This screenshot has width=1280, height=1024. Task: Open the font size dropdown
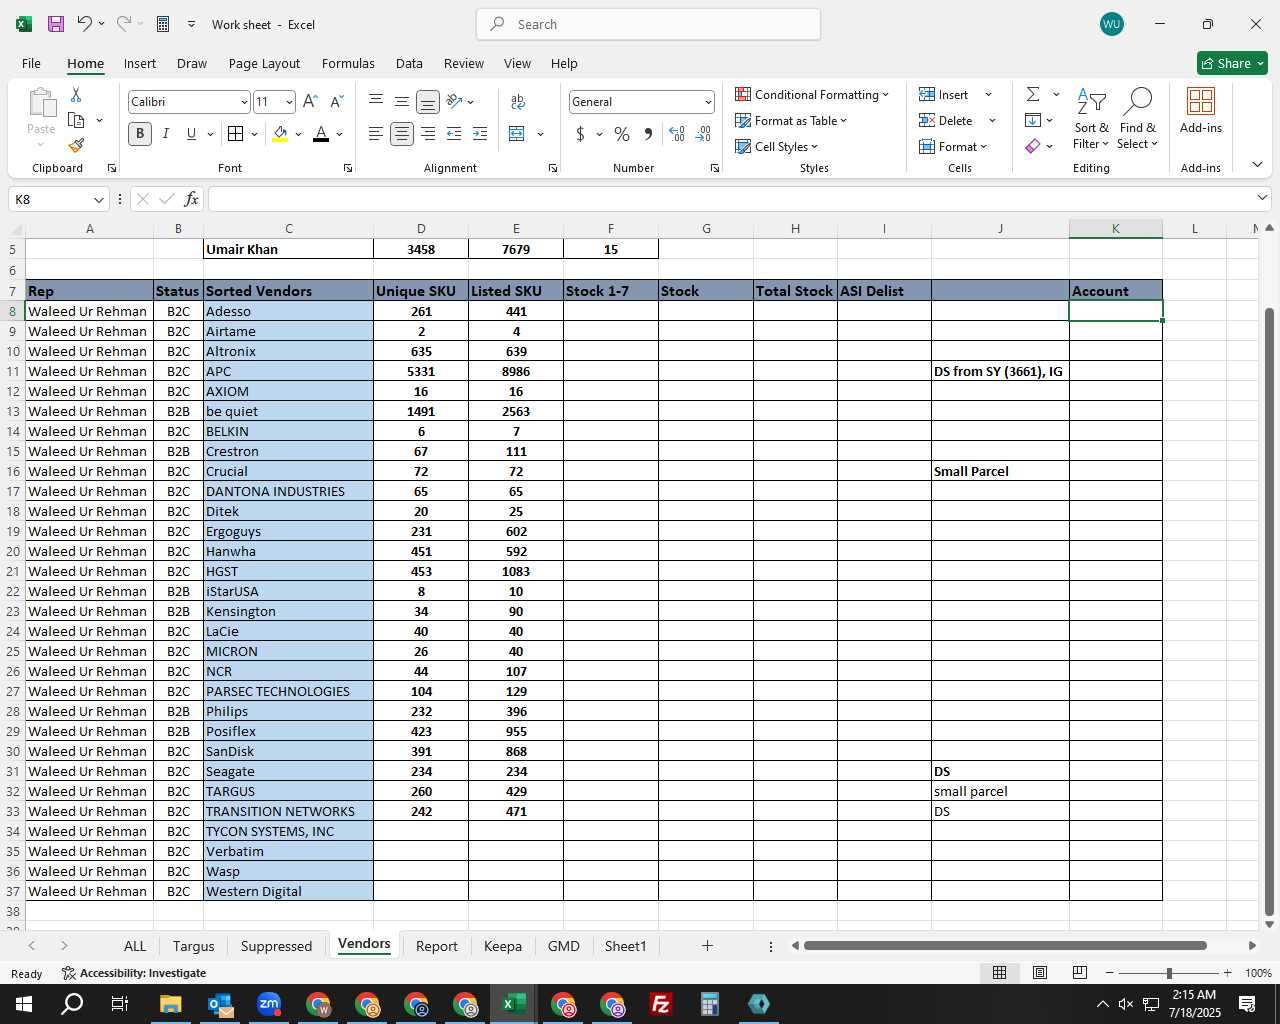pyautogui.click(x=289, y=102)
